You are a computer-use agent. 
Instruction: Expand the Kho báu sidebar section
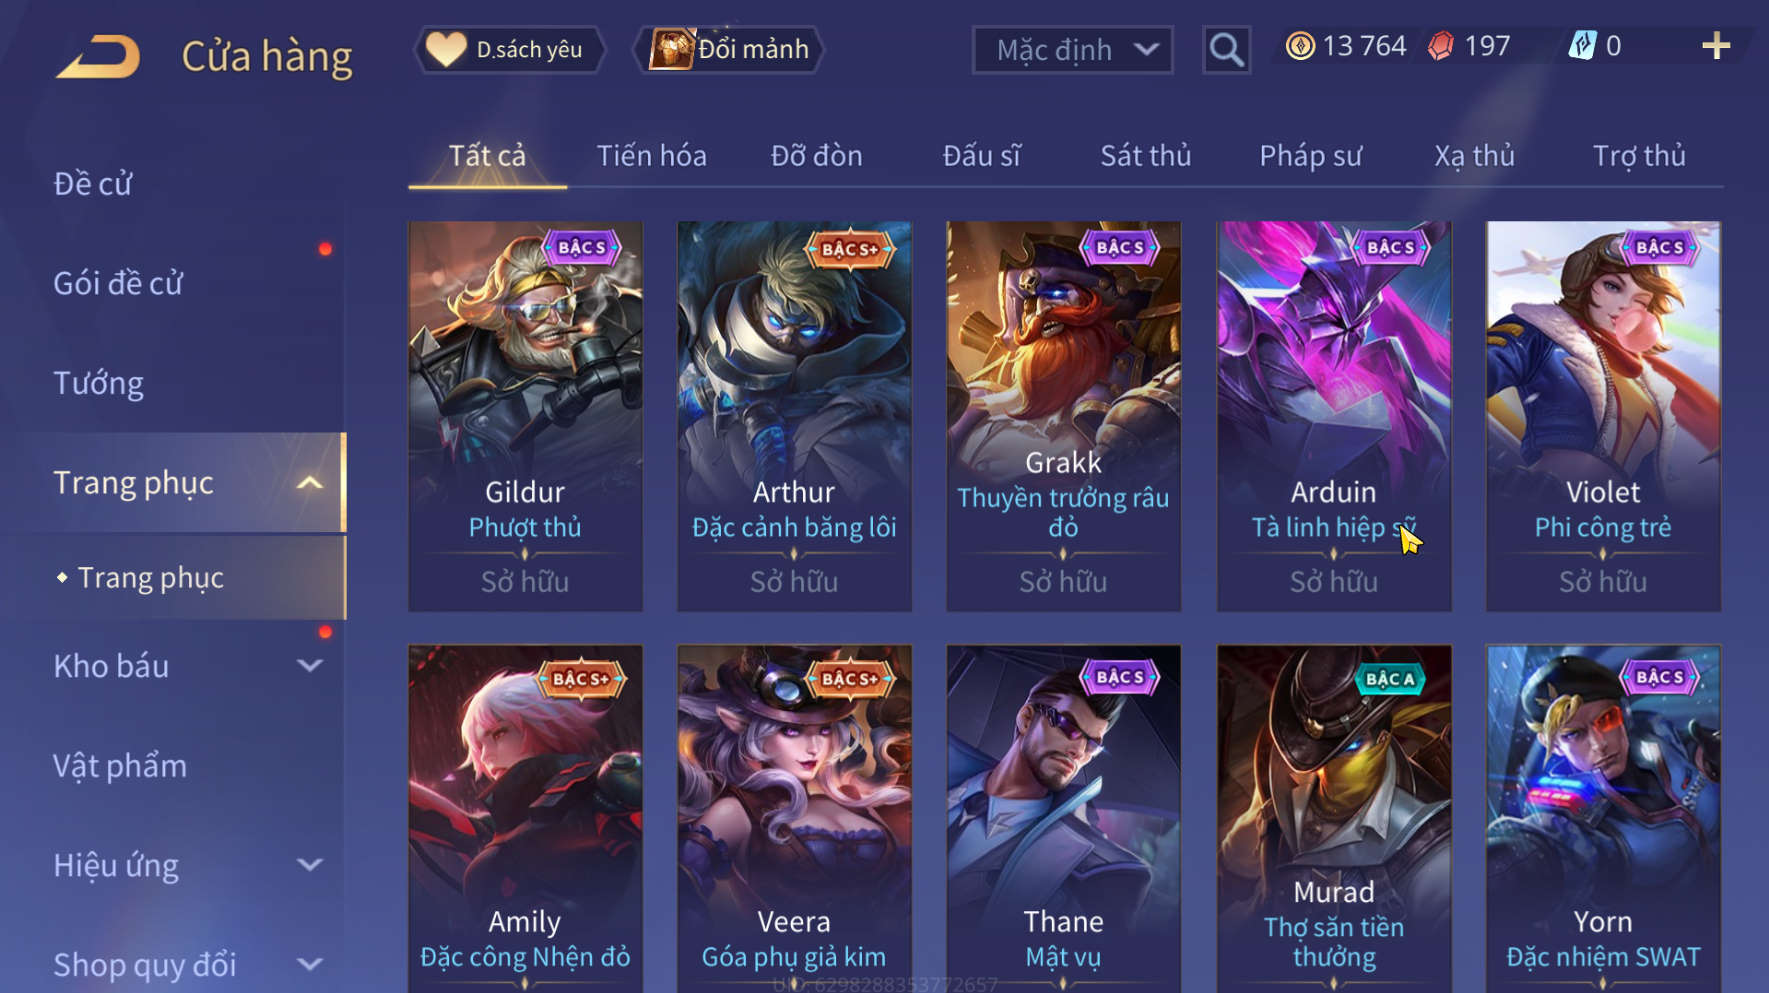click(311, 666)
